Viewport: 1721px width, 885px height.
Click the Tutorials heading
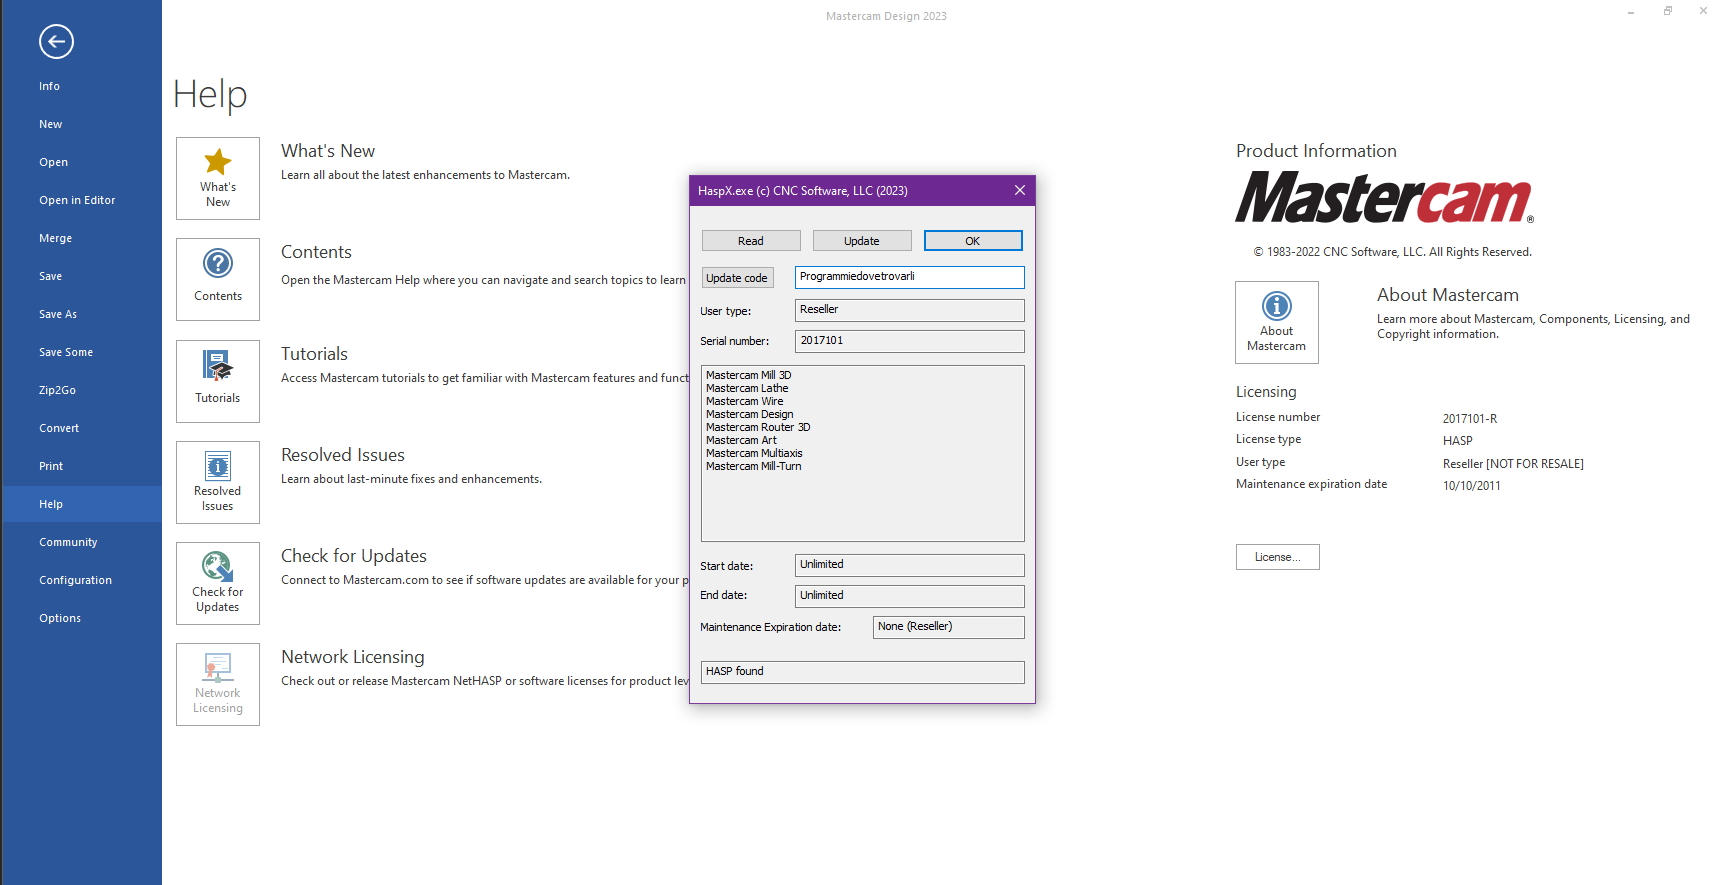tap(314, 354)
